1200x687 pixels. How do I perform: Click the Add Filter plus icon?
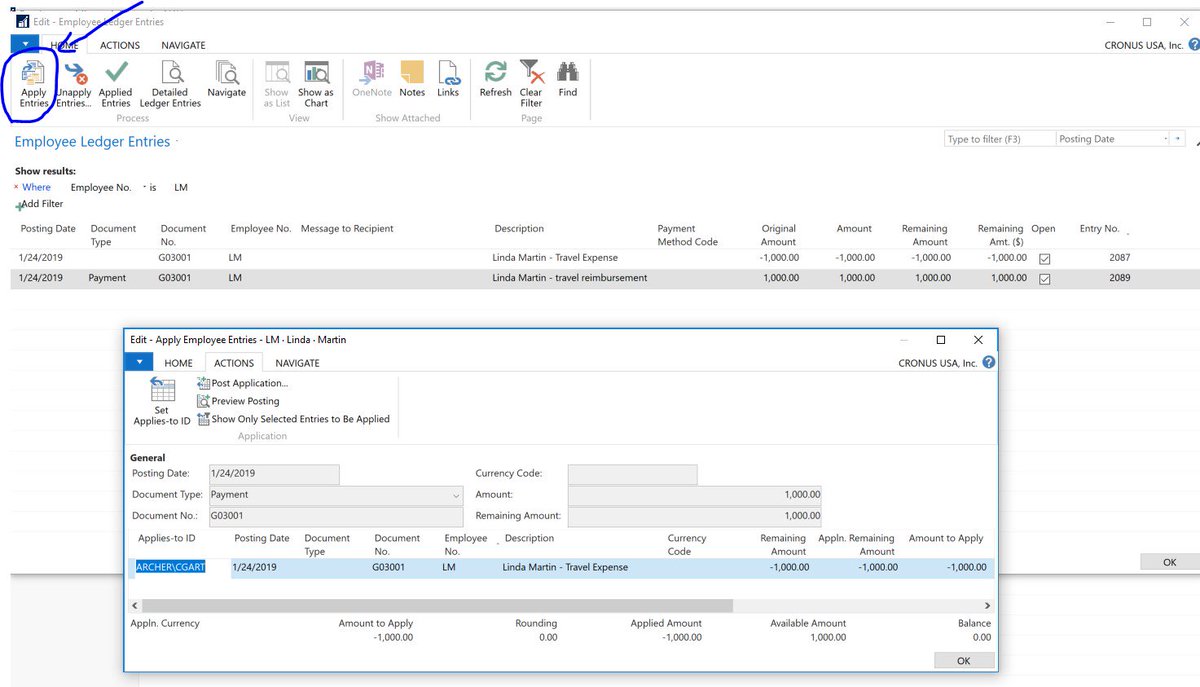tap(19, 205)
